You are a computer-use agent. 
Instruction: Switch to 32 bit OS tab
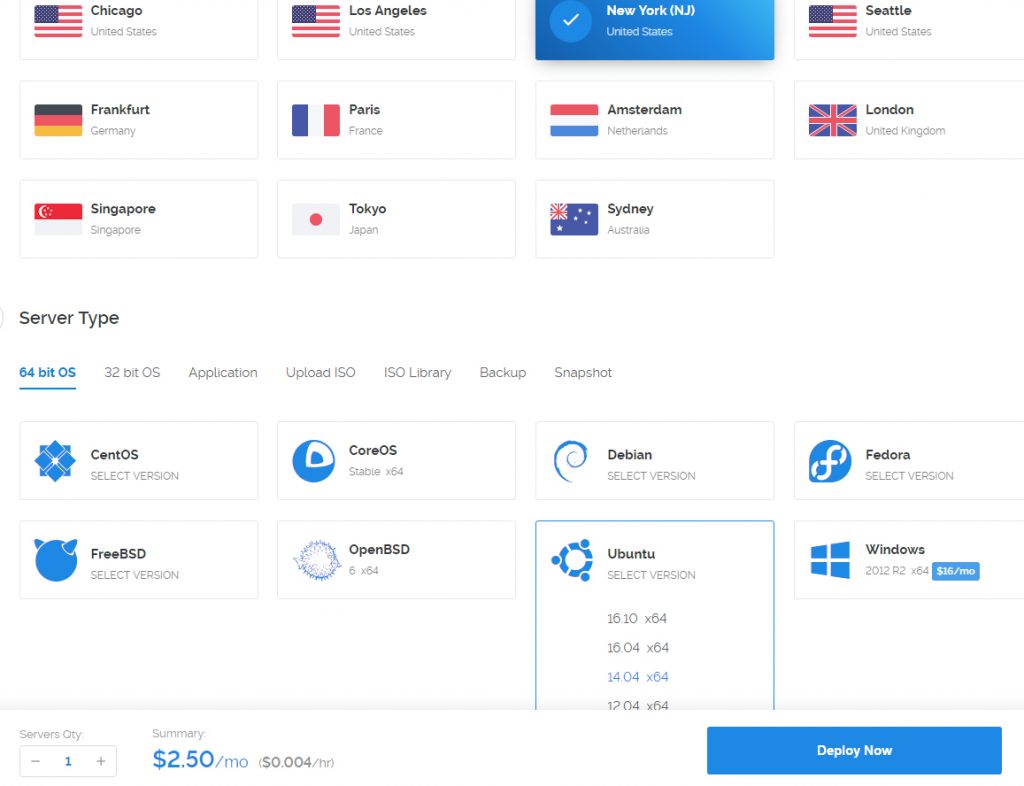(x=132, y=373)
